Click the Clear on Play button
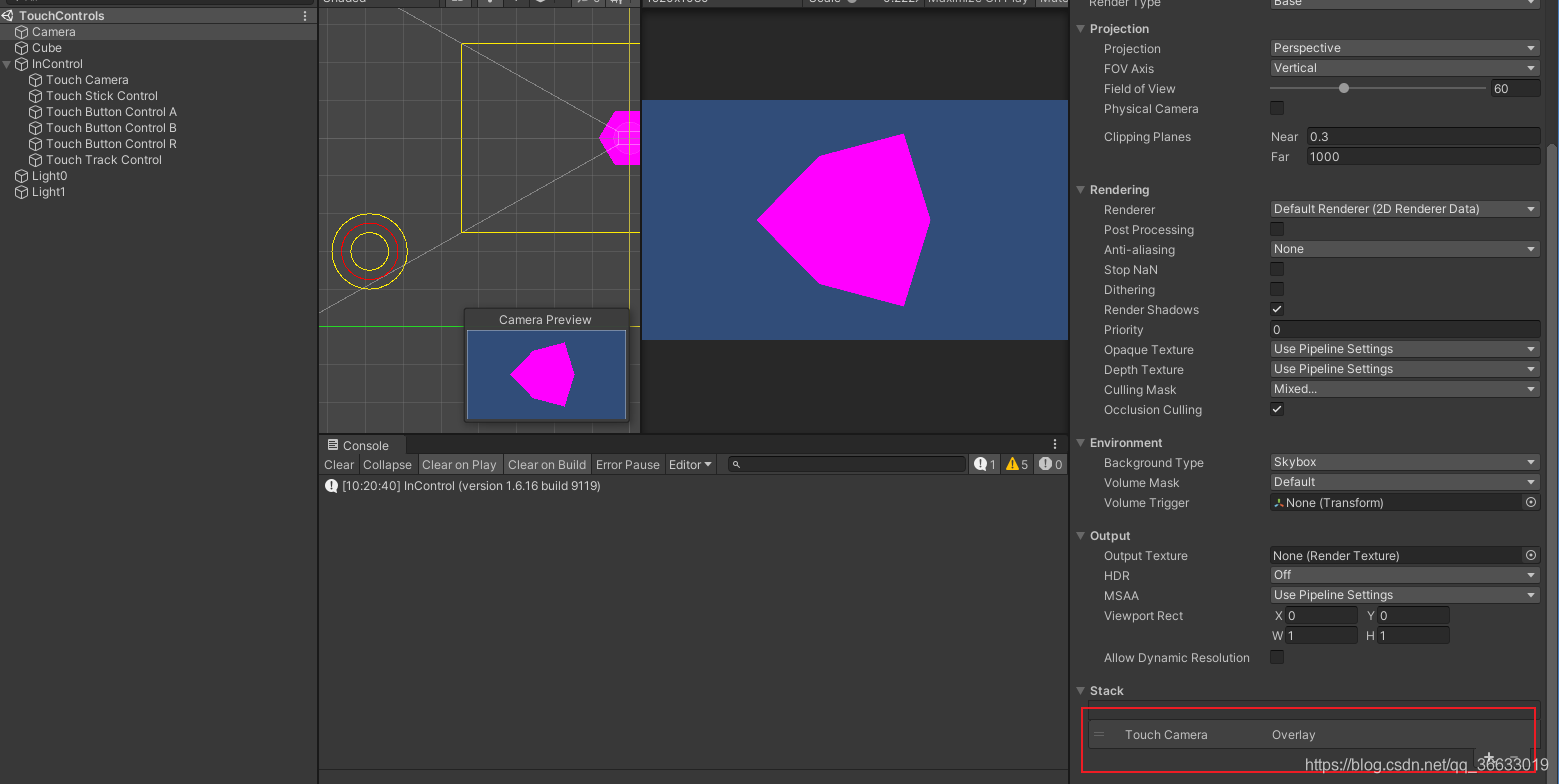The height and width of the screenshot is (784, 1559). tap(459, 463)
